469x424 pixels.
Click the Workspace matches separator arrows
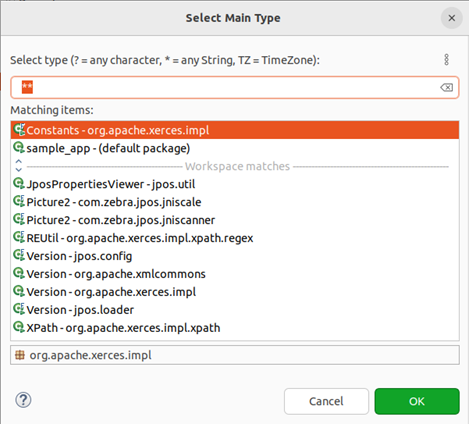pos(19,166)
